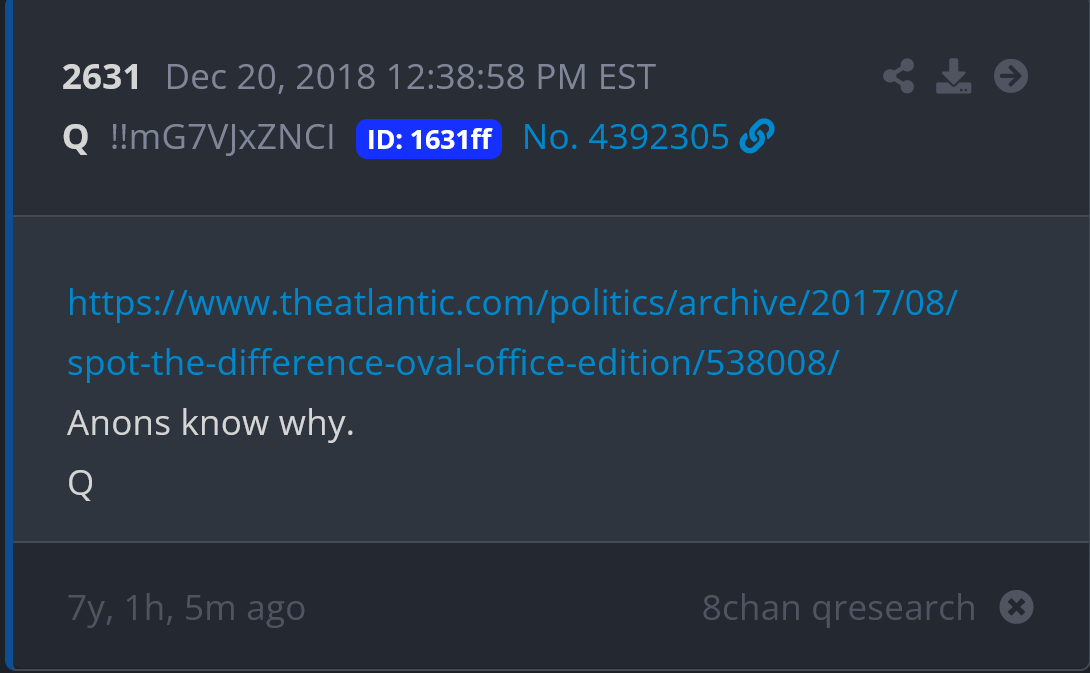
Task: Copy the permalink using the chain link icon
Action: click(x=757, y=136)
